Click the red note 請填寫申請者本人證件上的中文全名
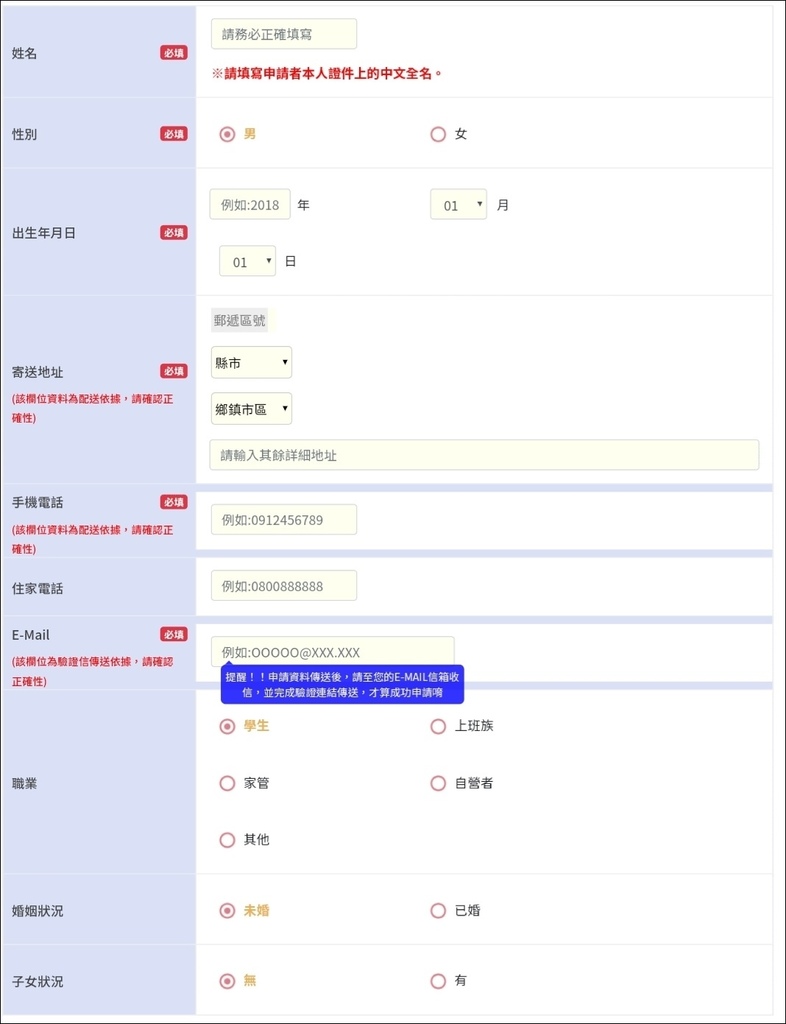This screenshot has width=786, height=1024. (x=327, y=74)
